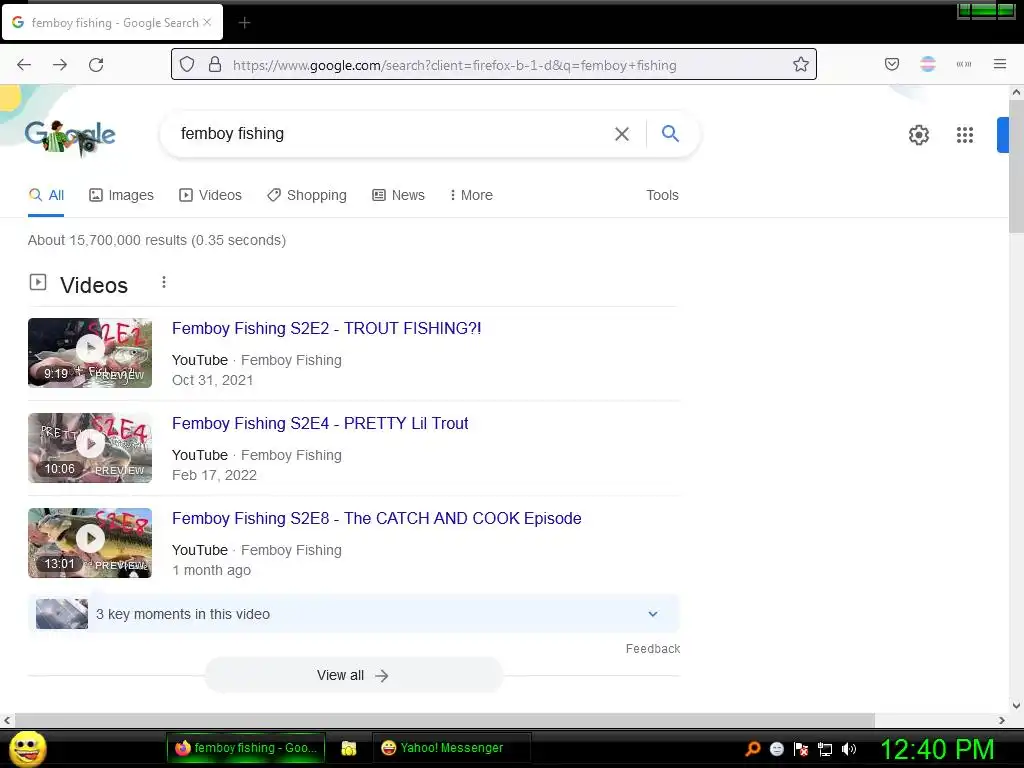Bookmark this page with the star icon
Image resolution: width=1024 pixels, height=768 pixels.
tap(801, 64)
